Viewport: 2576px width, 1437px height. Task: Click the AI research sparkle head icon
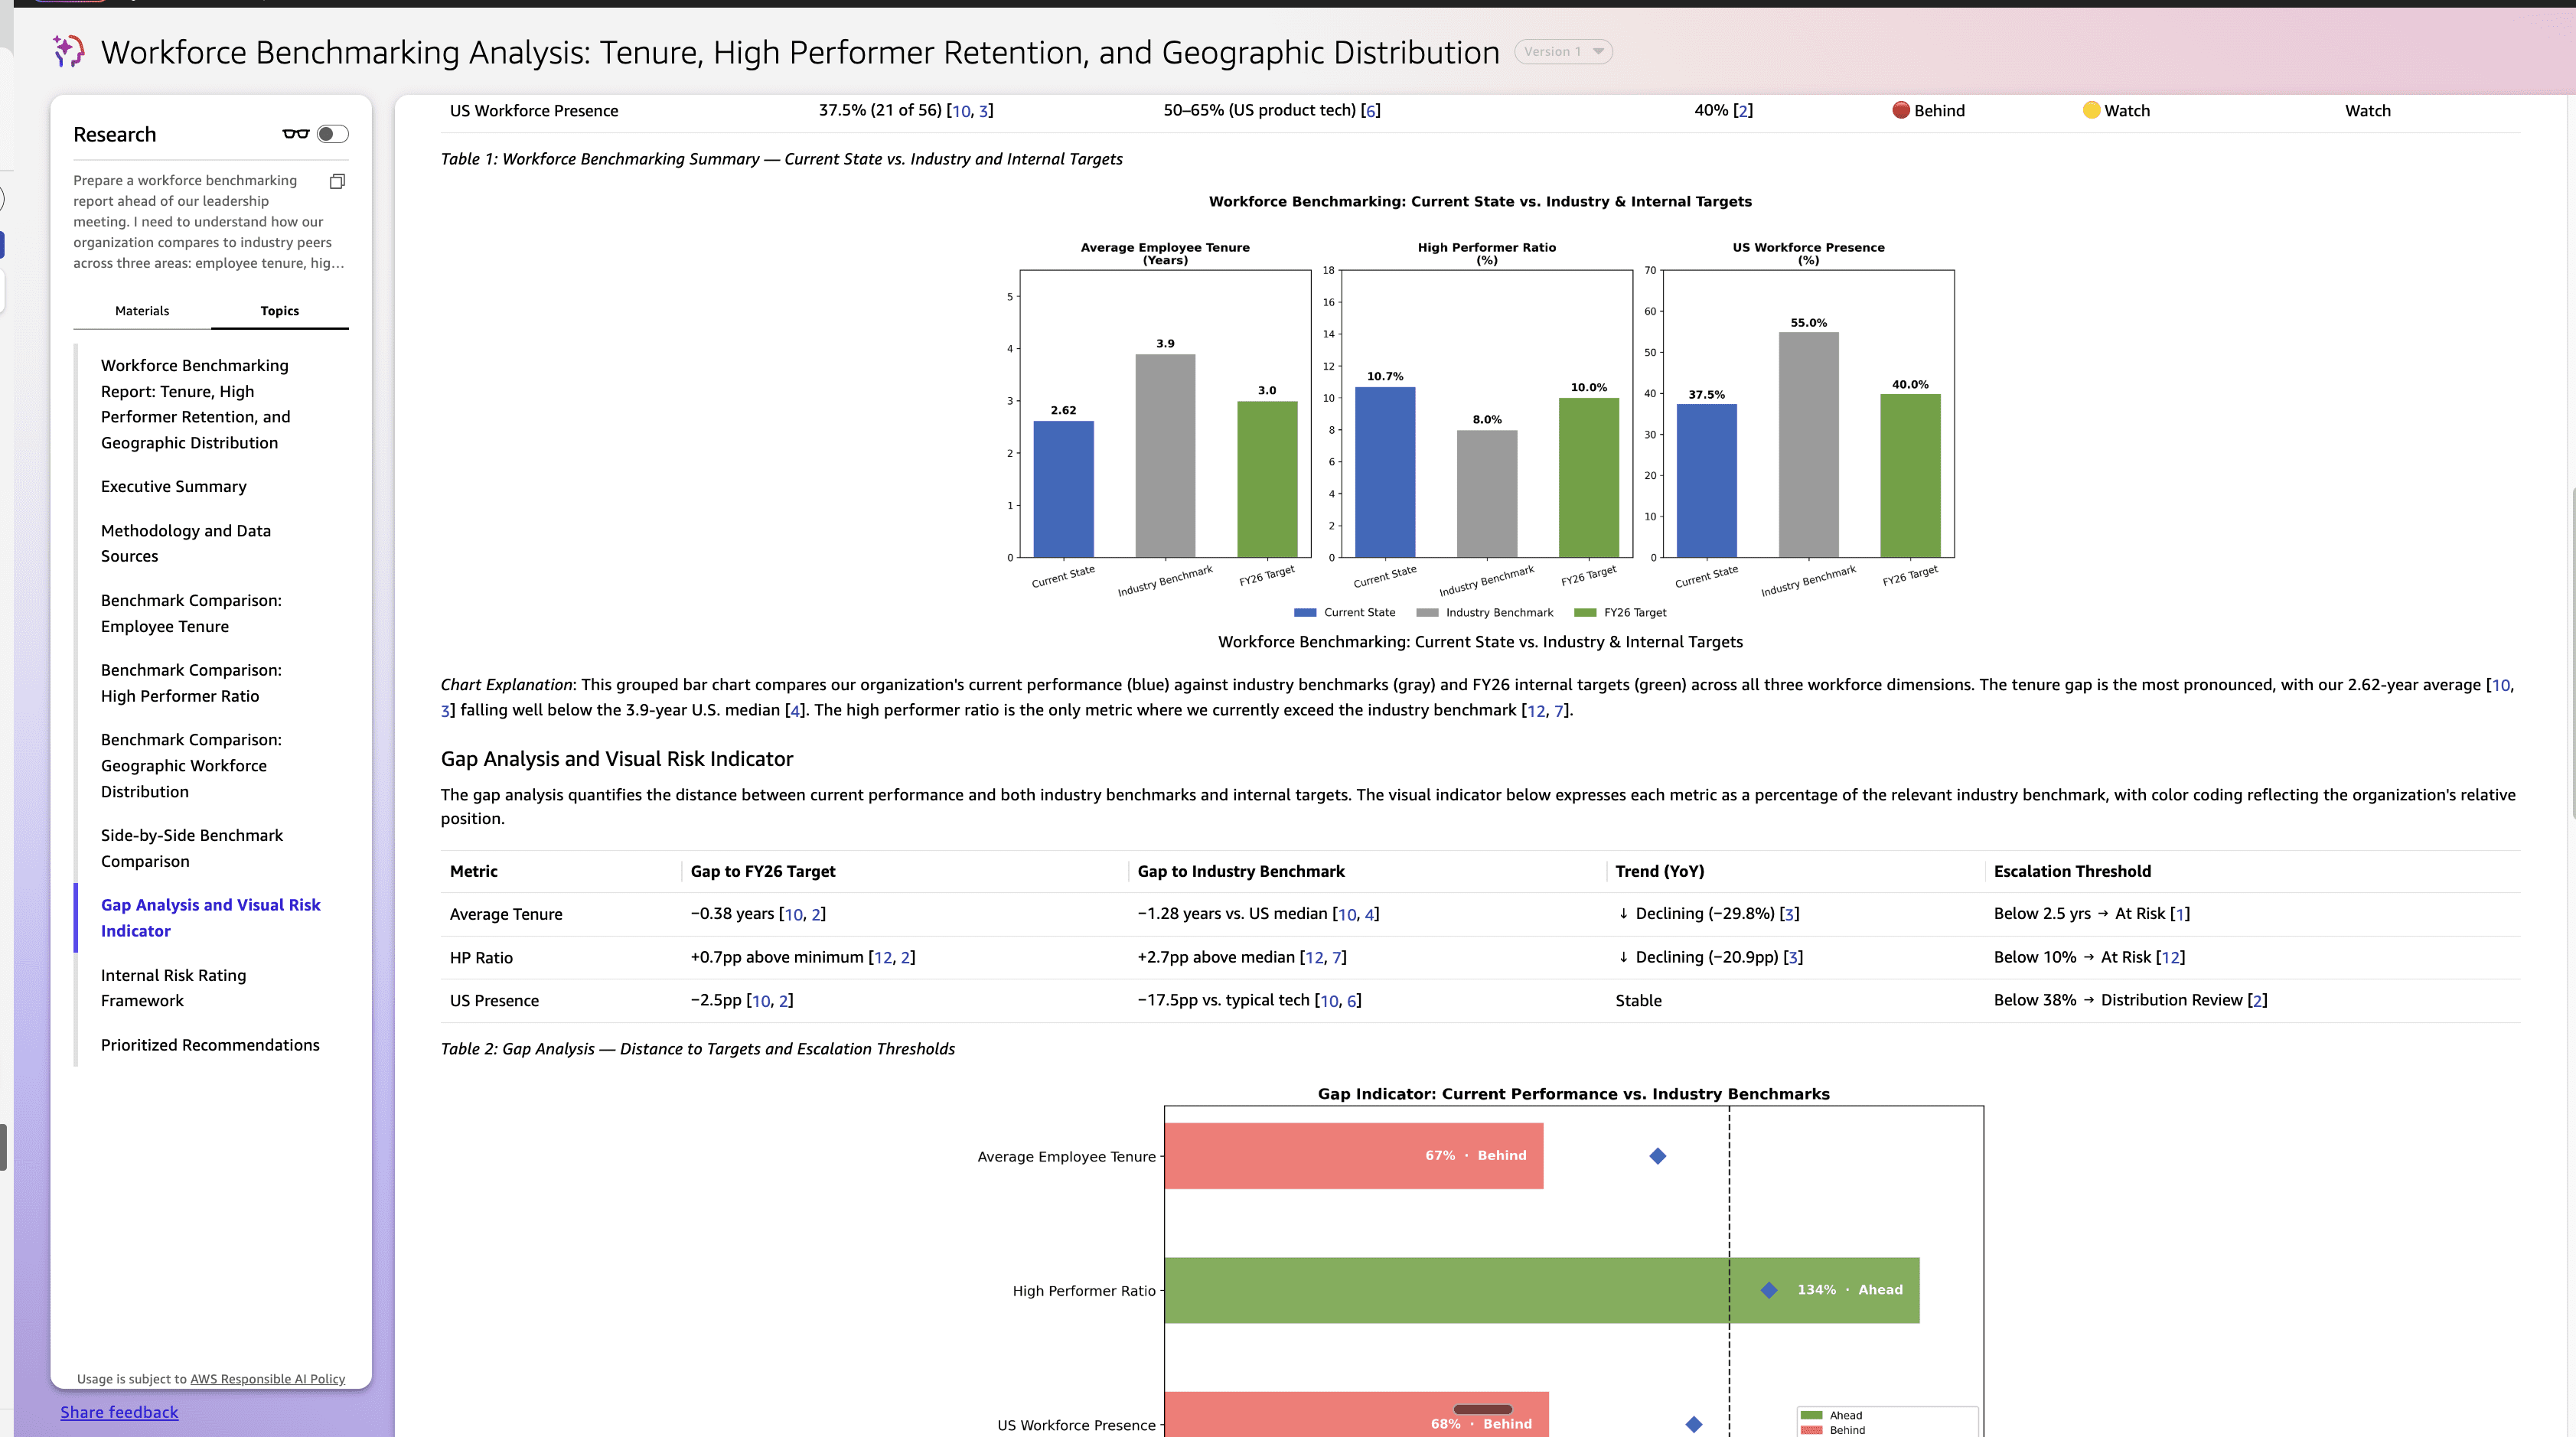coord(68,51)
